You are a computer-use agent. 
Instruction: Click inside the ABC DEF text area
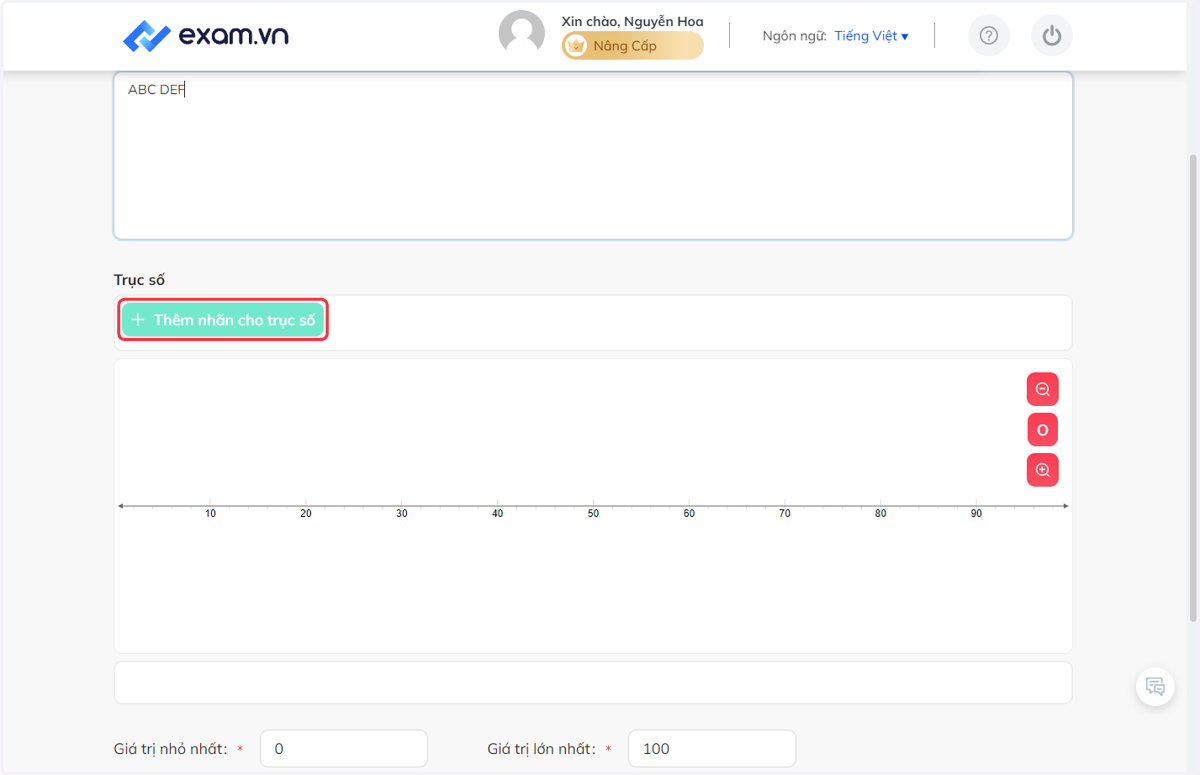coord(593,155)
